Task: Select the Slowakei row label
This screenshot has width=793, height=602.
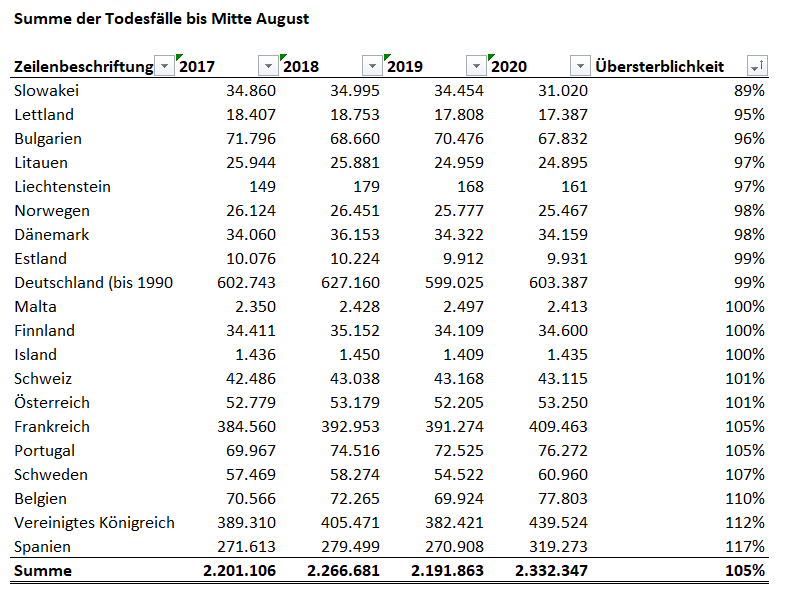Action: pyautogui.click(x=47, y=91)
